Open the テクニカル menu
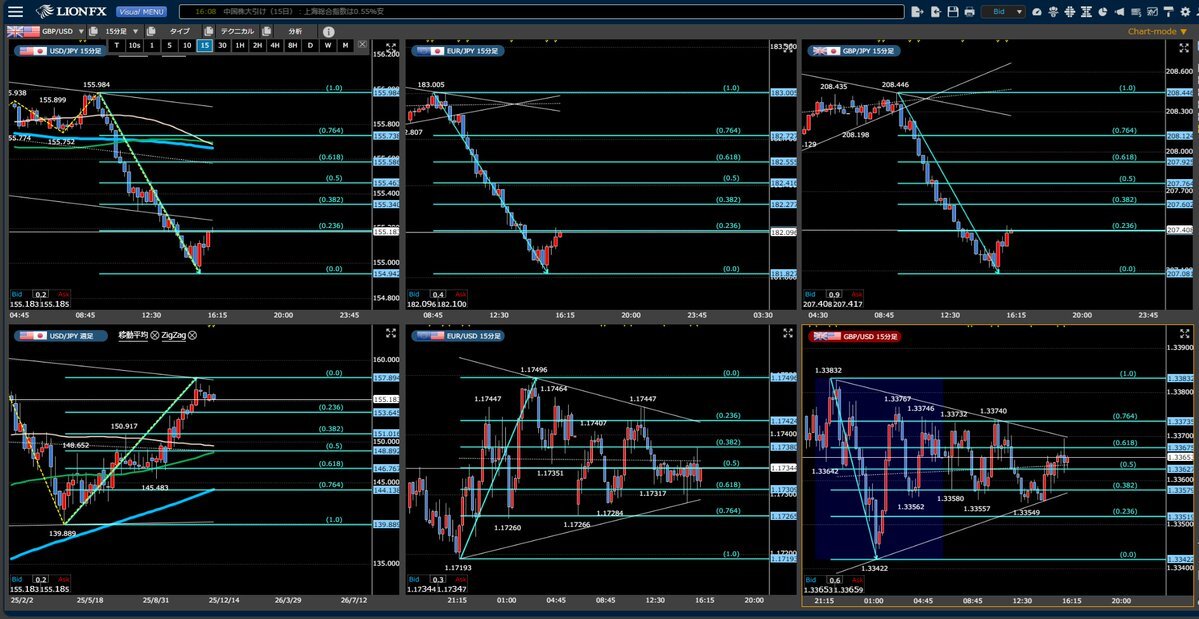This screenshot has height=619, width=1199. pos(236,31)
